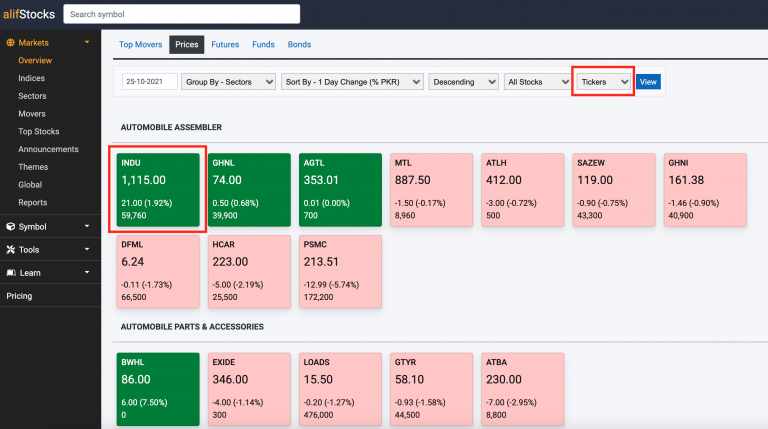The width and height of the screenshot is (768, 429).
Task: Open the Group By - Sectors dropdown
Action: 228,82
